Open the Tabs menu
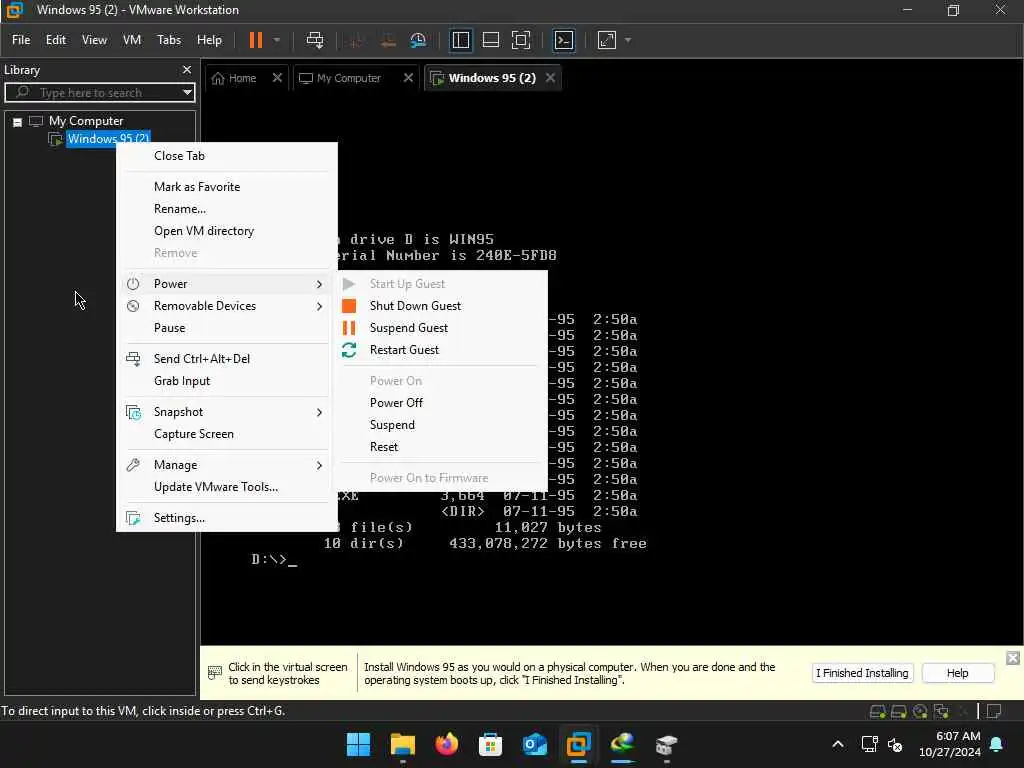Image resolution: width=1024 pixels, height=768 pixels. click(168, 40)
